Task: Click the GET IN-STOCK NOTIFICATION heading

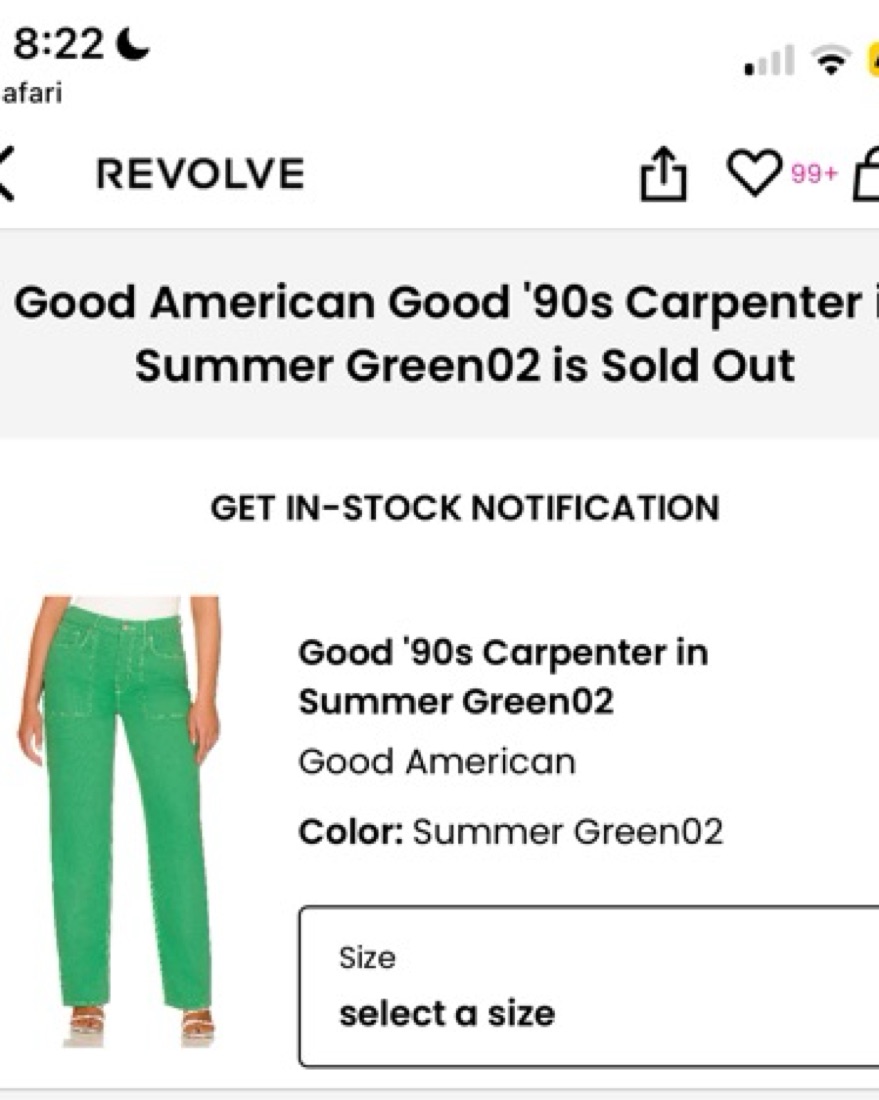Action: 465,508
